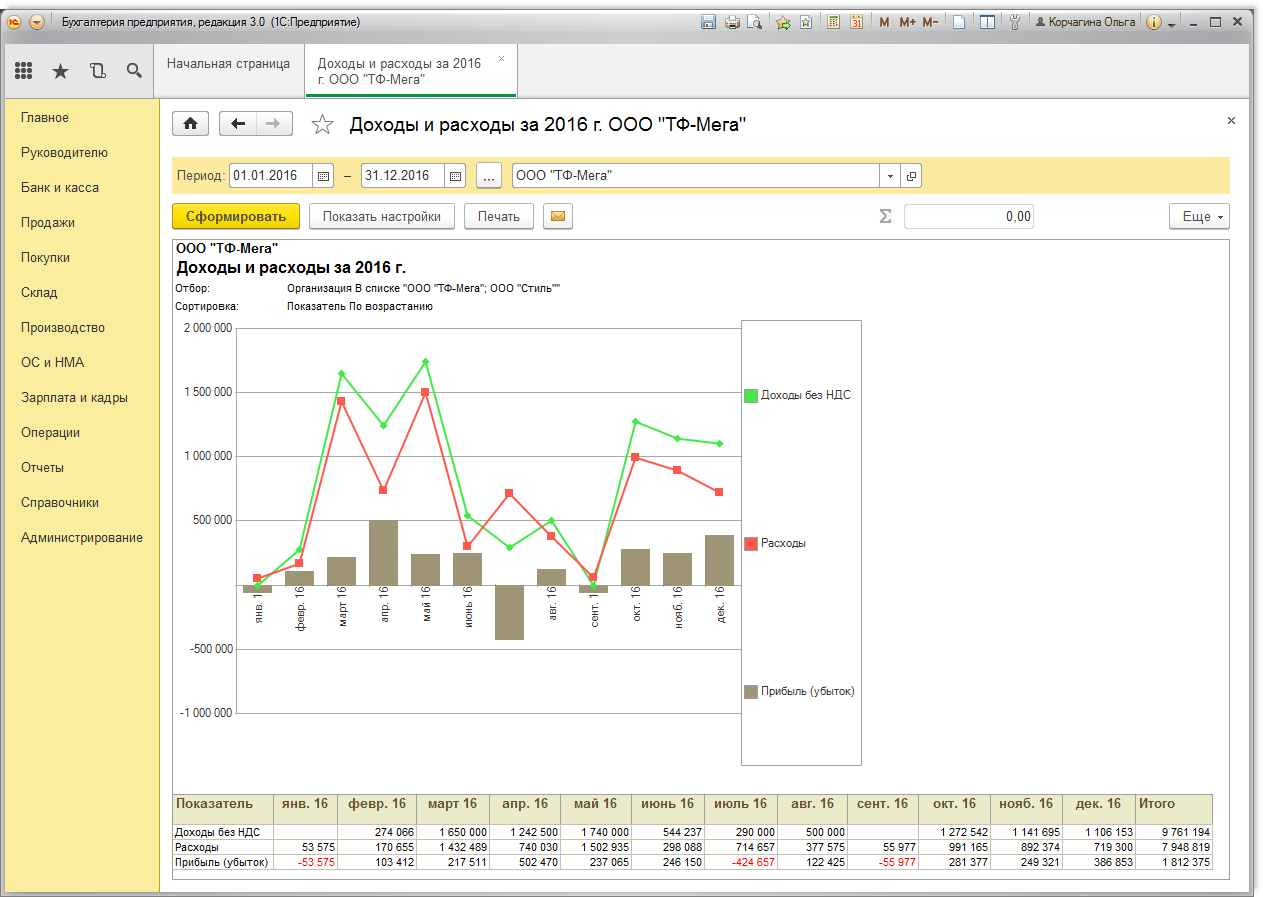This screenshot has width=1263, height=897.
Task: Open the calculator in the title bar
Action: [x=833, y=22]
